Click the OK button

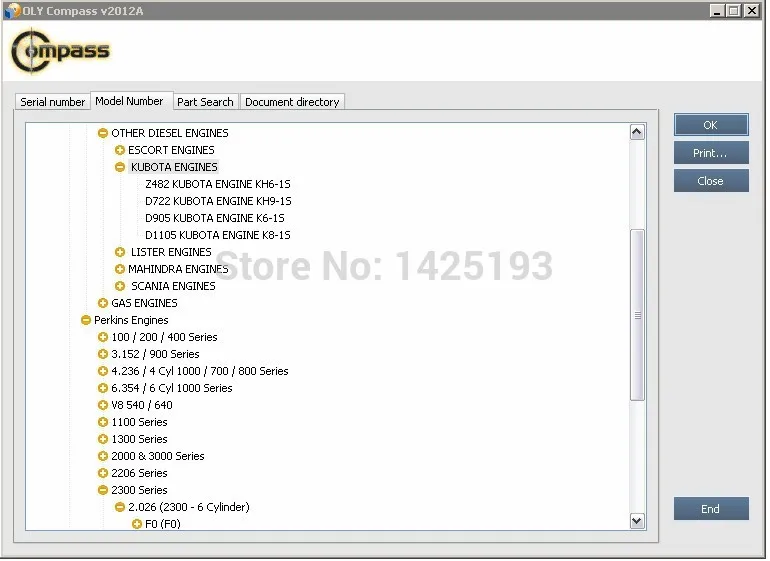711,125
